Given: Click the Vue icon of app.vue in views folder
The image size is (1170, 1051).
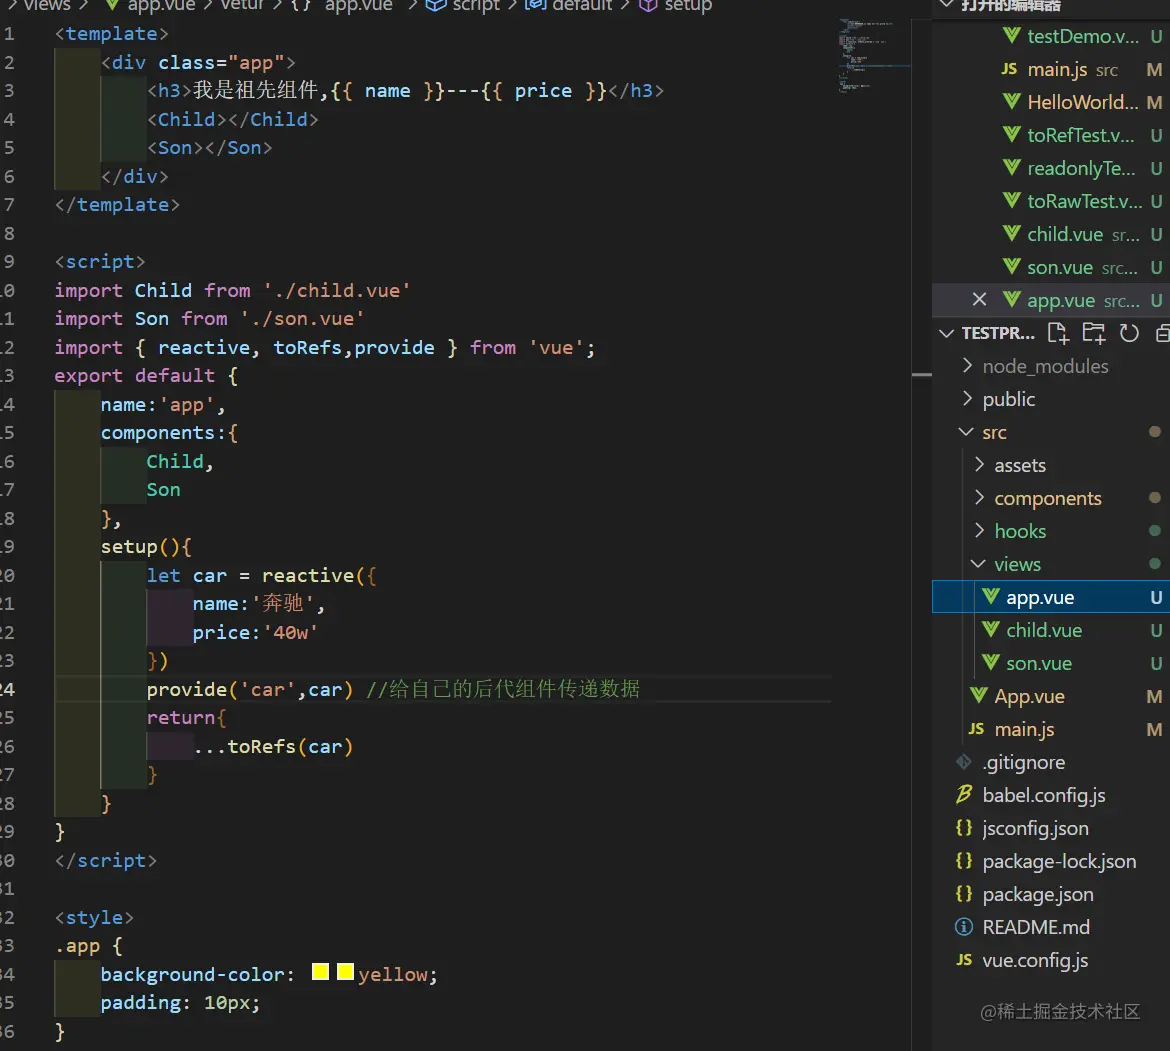Looking at the screenshot, I should [x=990, y=596].
